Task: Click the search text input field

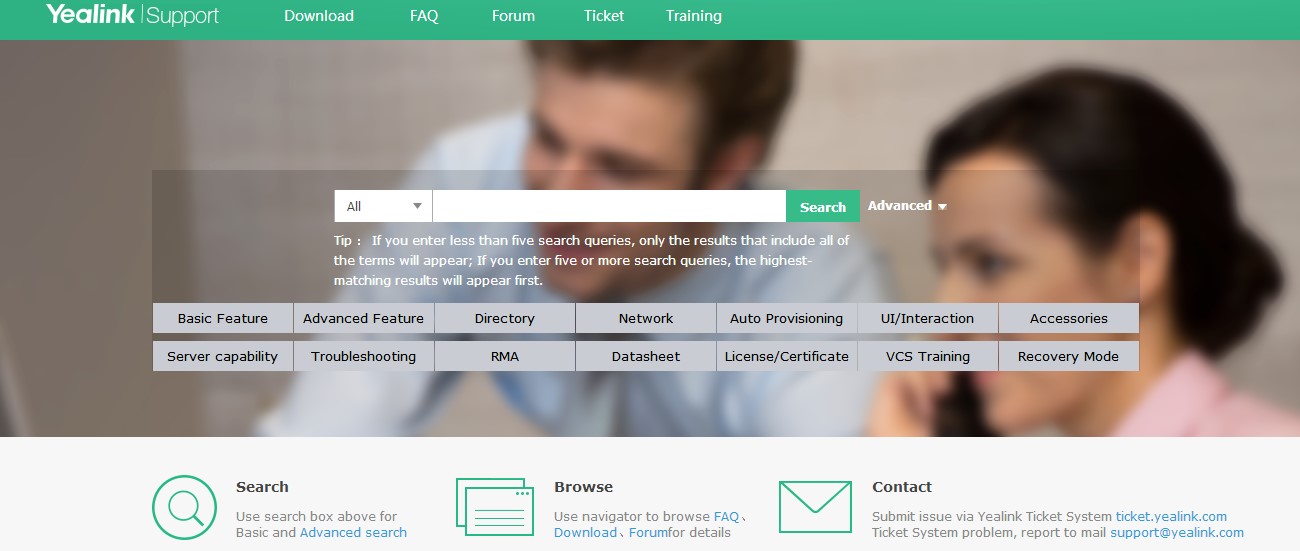Action: [609, 206]
